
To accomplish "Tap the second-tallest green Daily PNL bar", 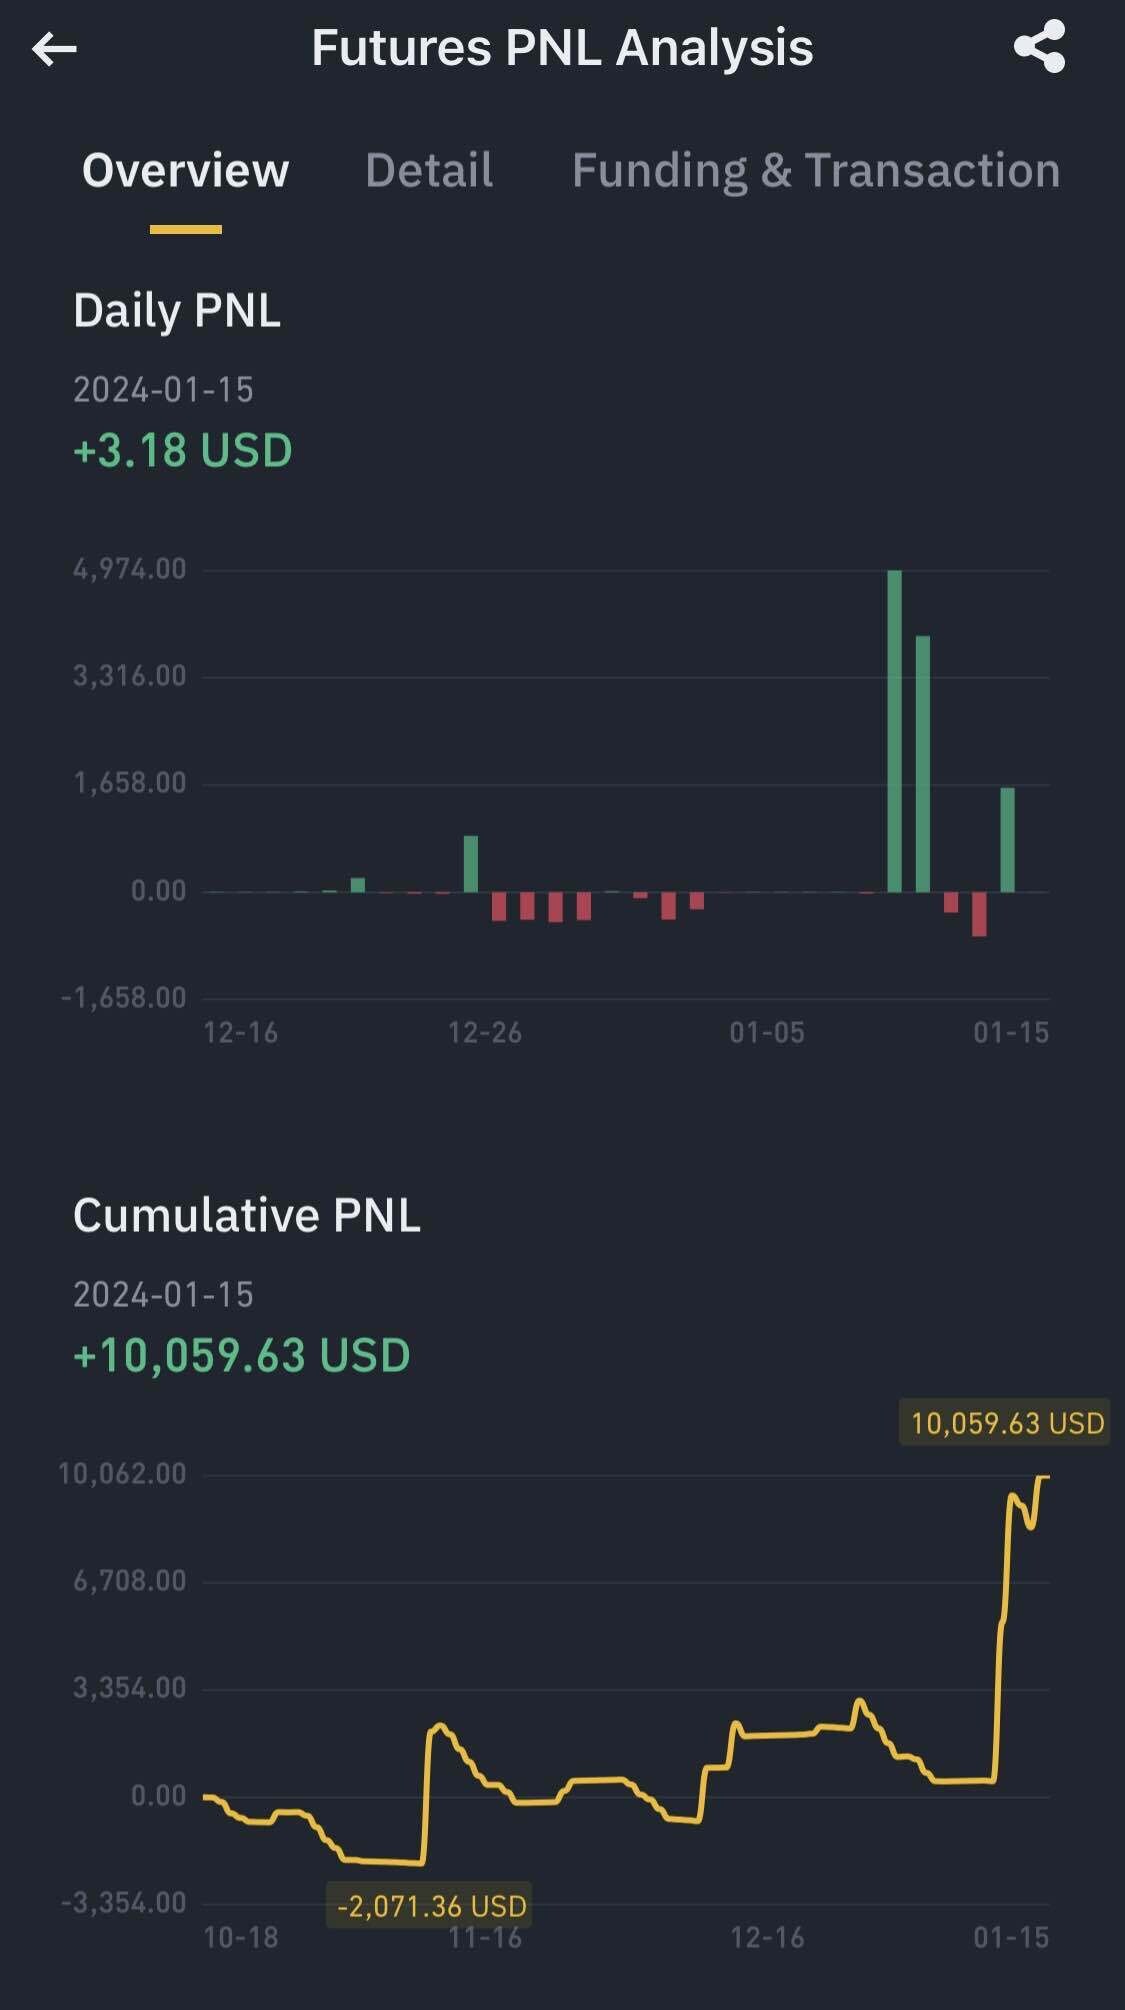I will click(923, 763).
